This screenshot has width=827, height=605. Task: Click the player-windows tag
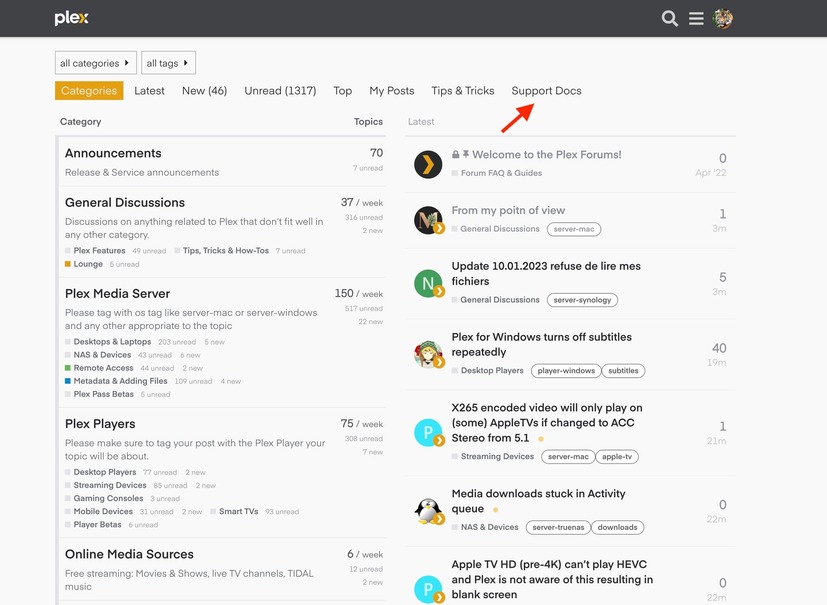(566, 371)
